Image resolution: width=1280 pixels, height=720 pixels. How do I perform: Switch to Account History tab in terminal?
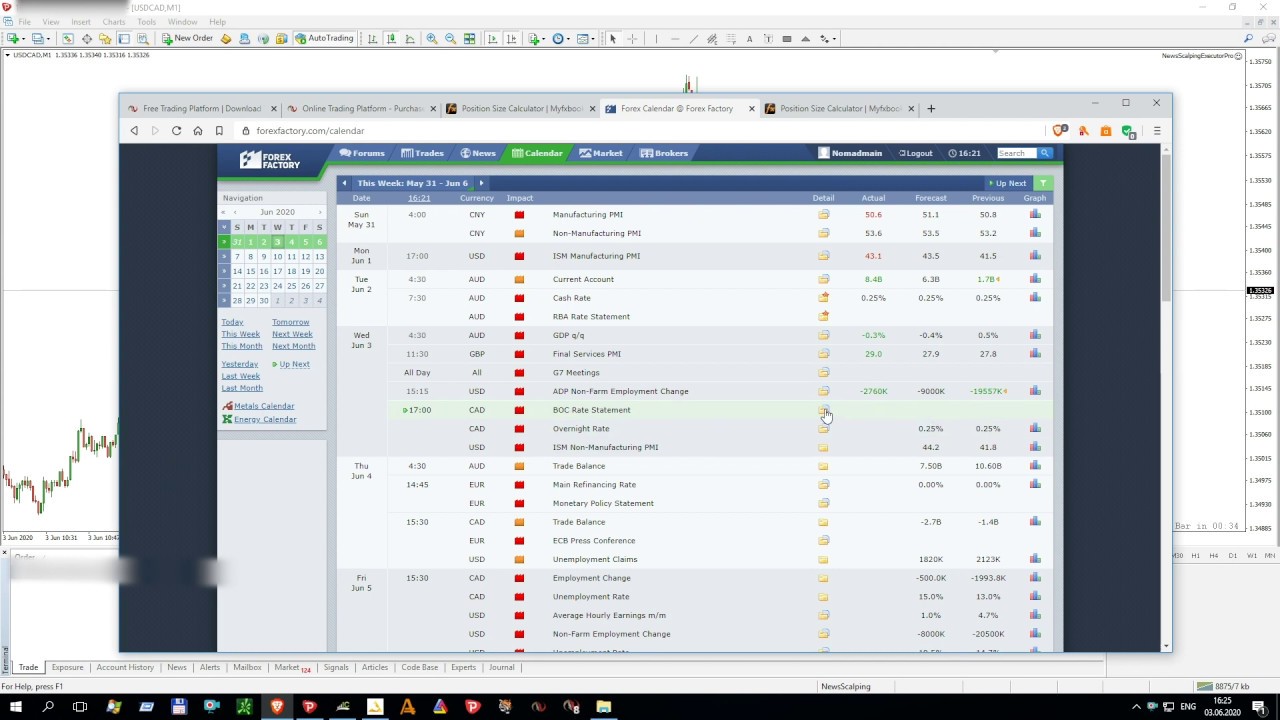click(x=125, y=667)
